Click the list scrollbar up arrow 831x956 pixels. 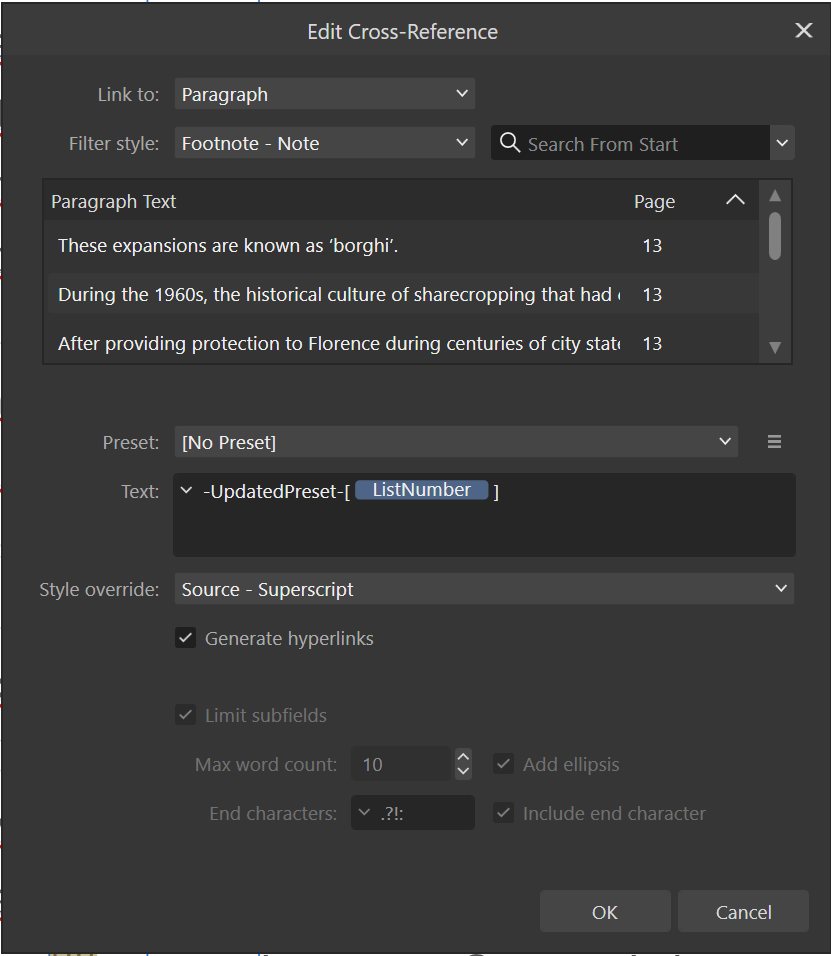775,196
